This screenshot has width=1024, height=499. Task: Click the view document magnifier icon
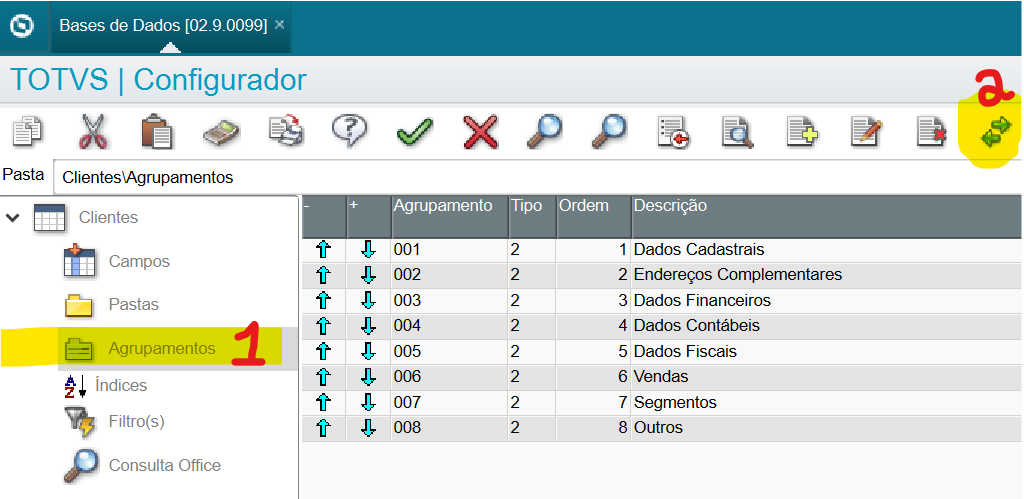coord(738,132)
